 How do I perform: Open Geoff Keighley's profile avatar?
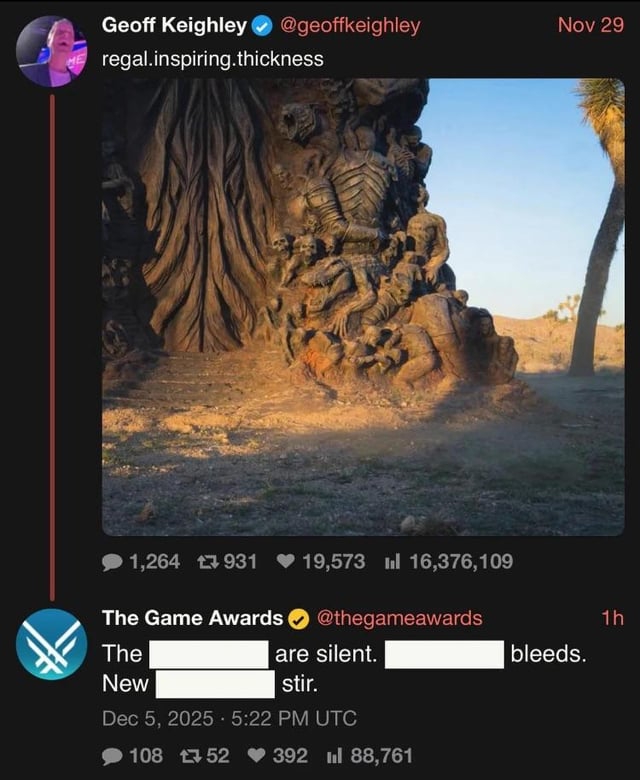tap(52, 51)
